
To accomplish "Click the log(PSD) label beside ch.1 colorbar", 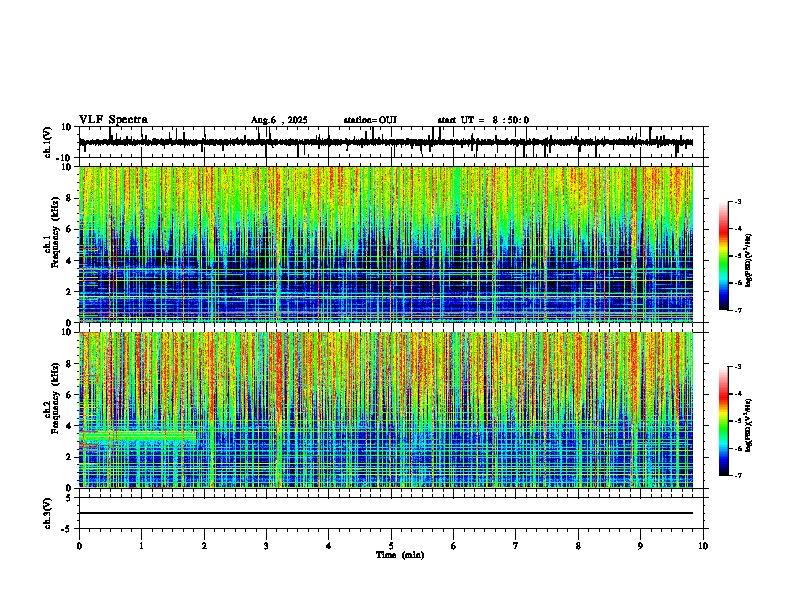I will (x=748, y=261).
